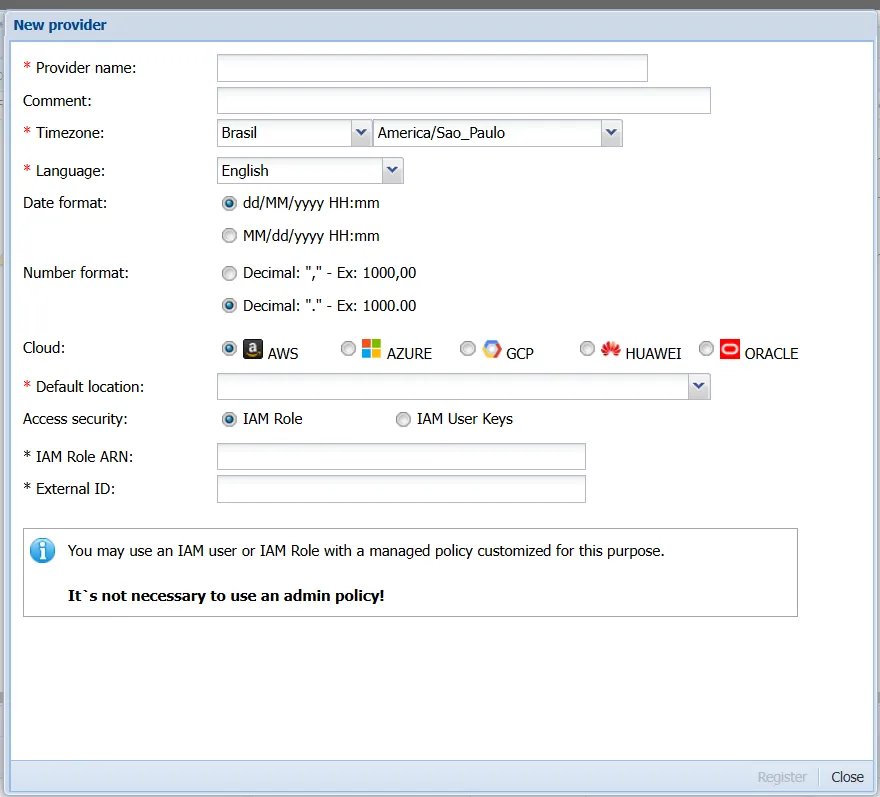This screenshot has height=797, width=880.
Task: Select MM/dd/yyyy HH:mm date format
Action: (x=230, y=237)
